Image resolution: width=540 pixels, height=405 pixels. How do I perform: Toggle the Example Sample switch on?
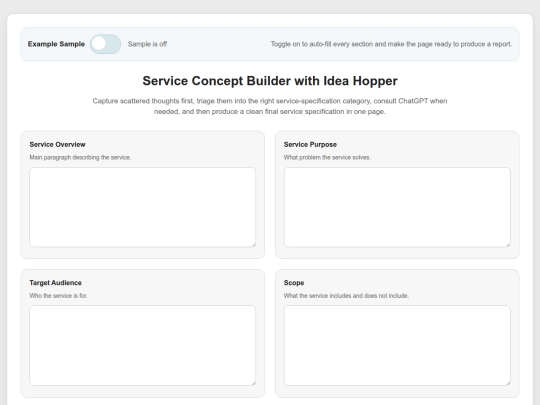tap(105, 44)
